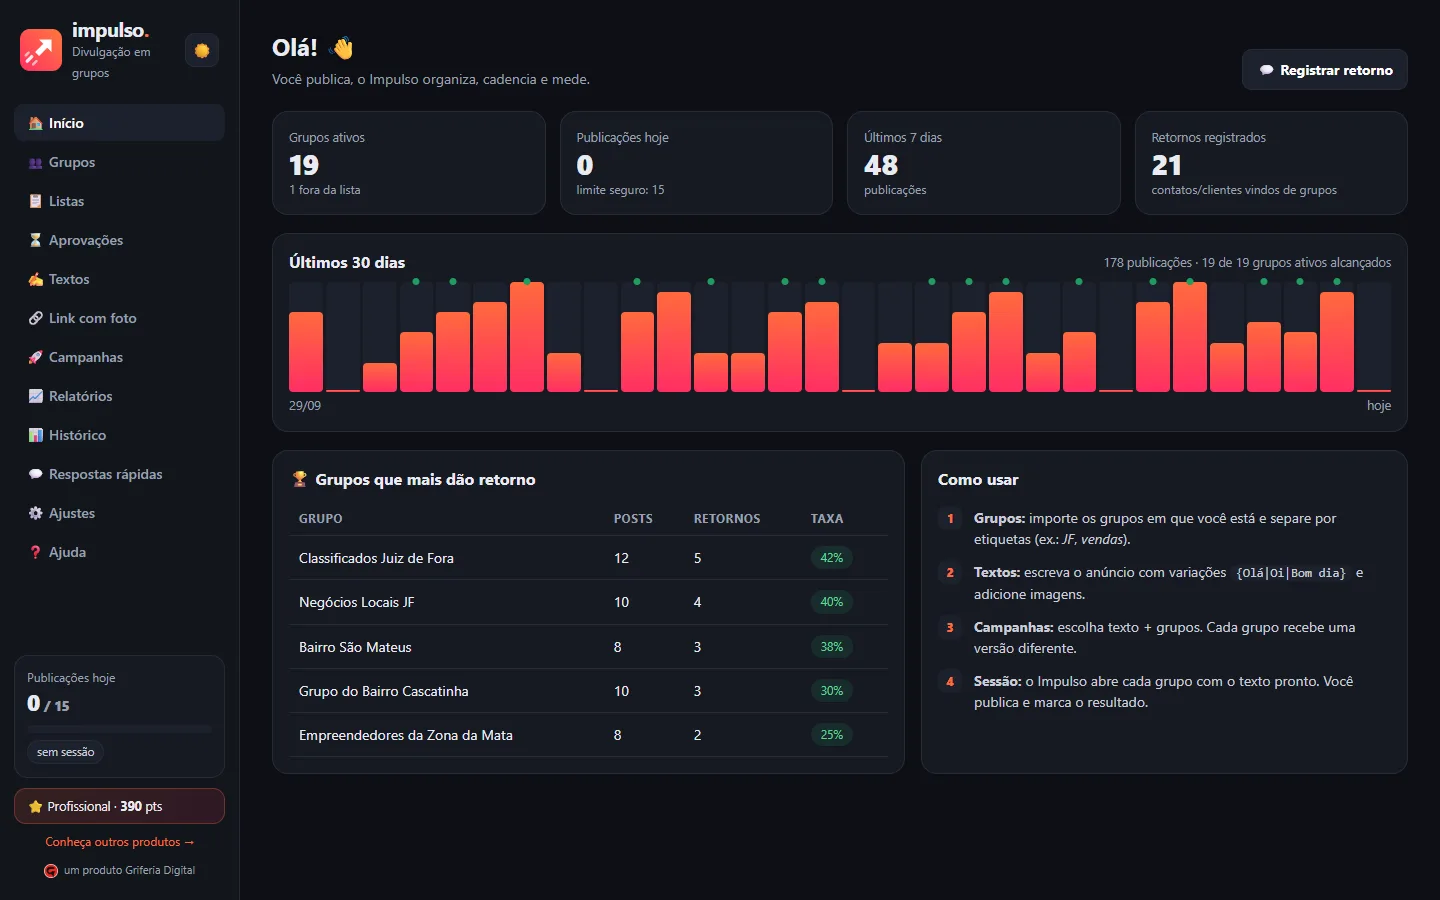Open the Retornos registrados card
Image resolution: width=1440 pixels, height=900 pixels.
pyautogui.click(x=1271, y=163)
